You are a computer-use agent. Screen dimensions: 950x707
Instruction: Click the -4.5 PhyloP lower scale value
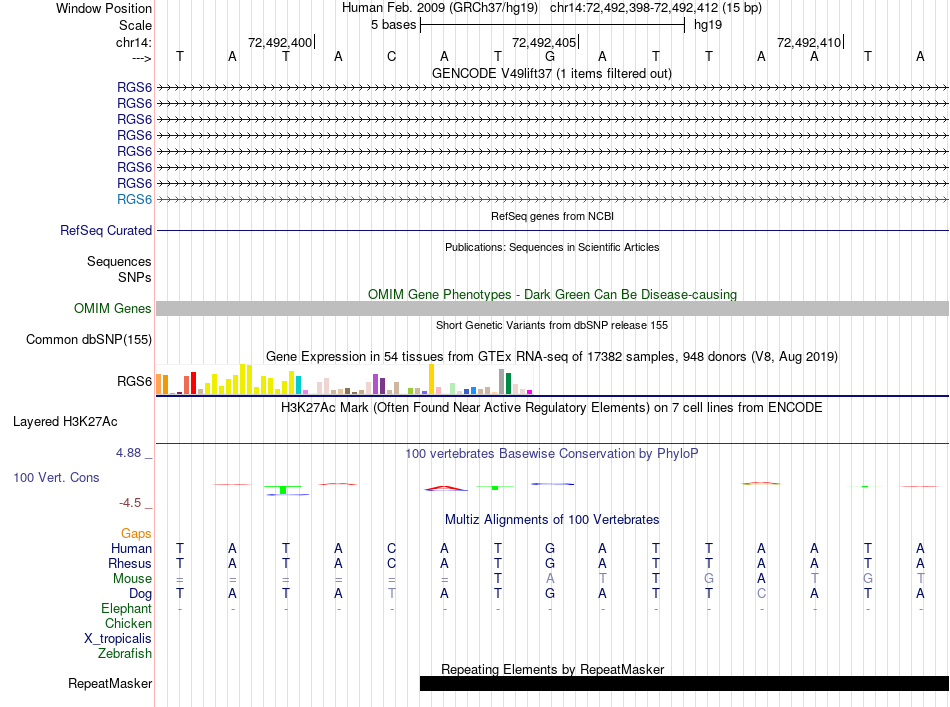[x=130, y=502]
